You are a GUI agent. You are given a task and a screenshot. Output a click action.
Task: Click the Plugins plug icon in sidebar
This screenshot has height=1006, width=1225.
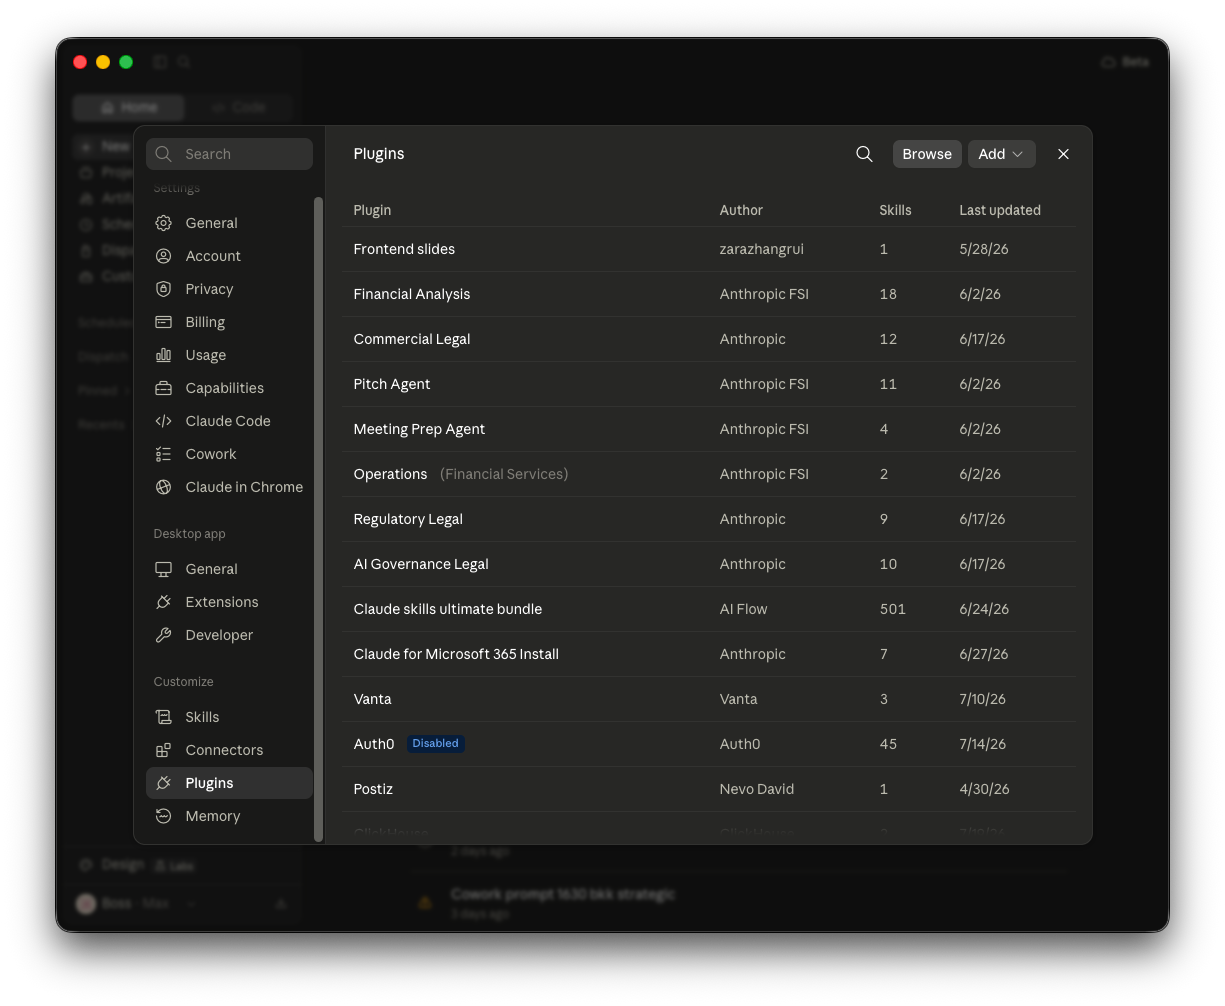tap(164, 783)
